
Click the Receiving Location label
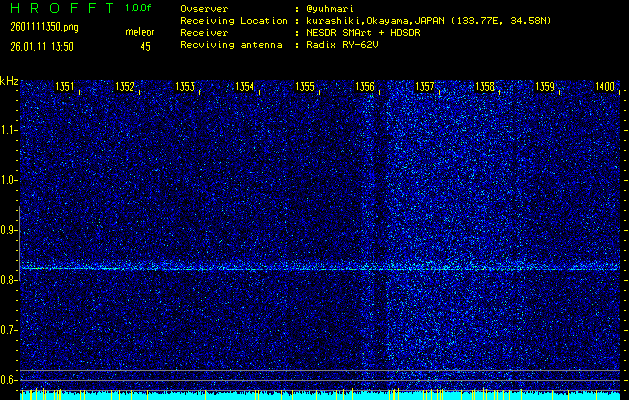(x=234, y=21)
